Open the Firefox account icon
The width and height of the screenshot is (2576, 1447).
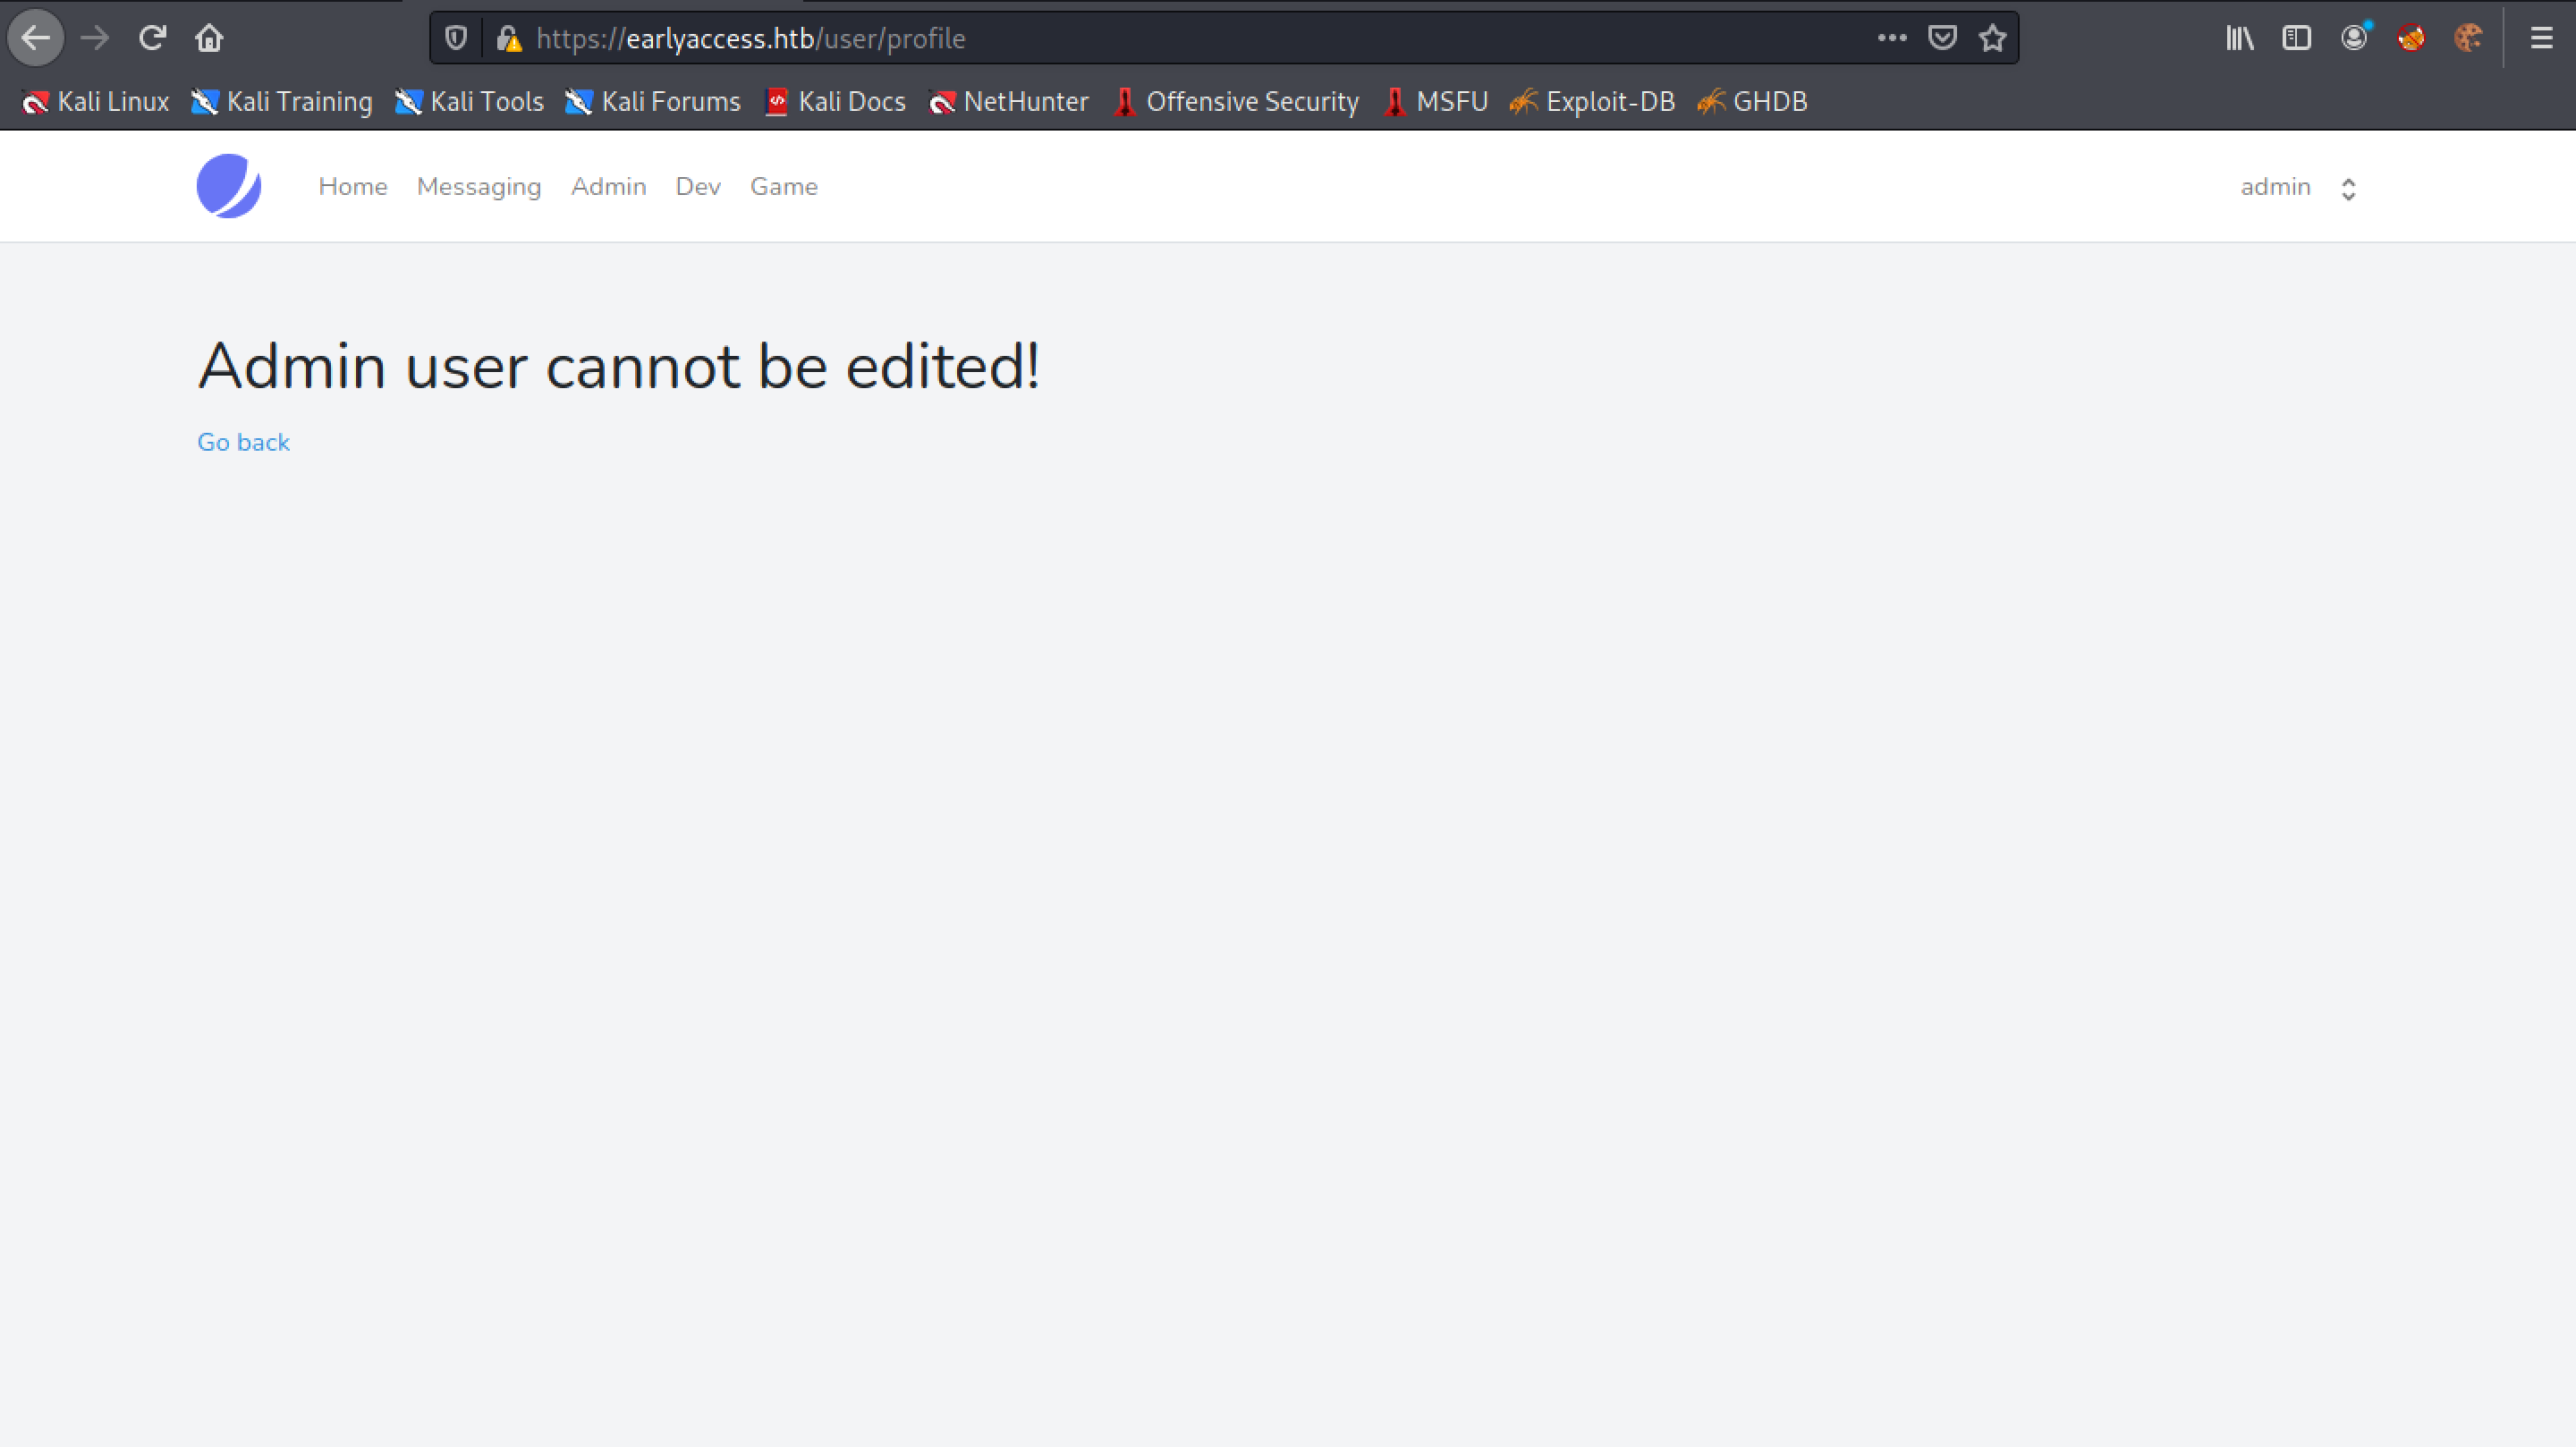coord(2354,38)
